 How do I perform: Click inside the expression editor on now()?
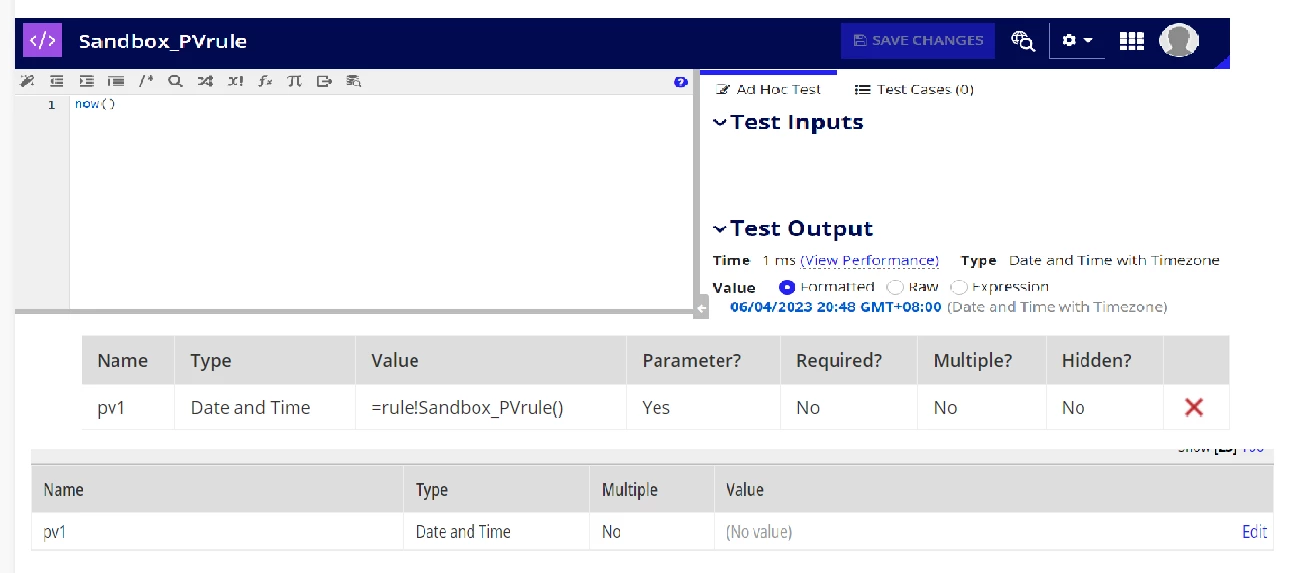(95, 104)
